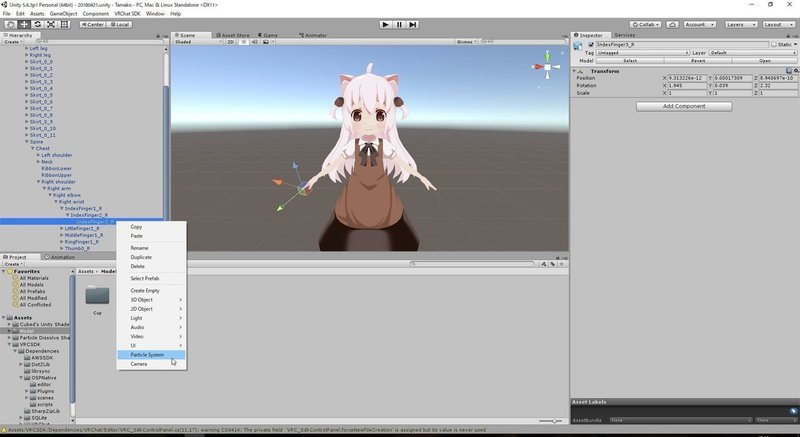The height and width of the screenshot is (437, 800).
Task: Click the Project panel Create button
Action: click(x=13, y=264)
